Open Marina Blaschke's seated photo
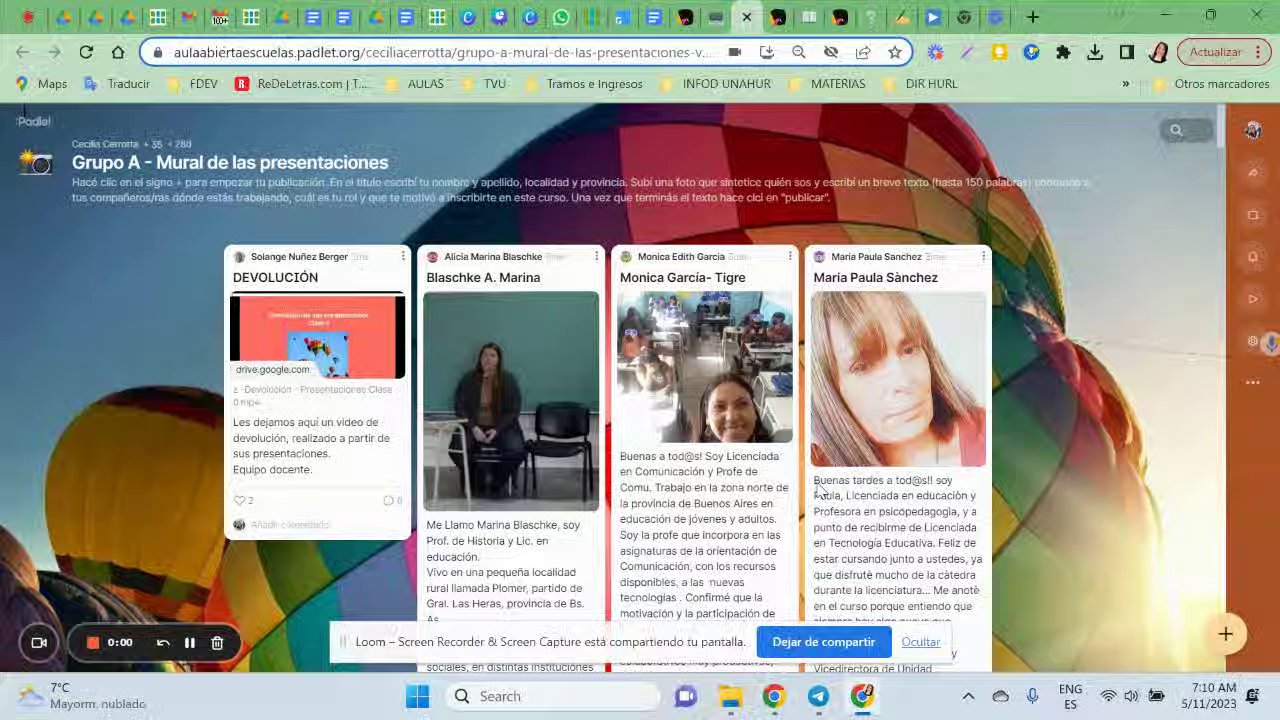The width and height of the screenshot is (1280, 720). coord(511,401)
